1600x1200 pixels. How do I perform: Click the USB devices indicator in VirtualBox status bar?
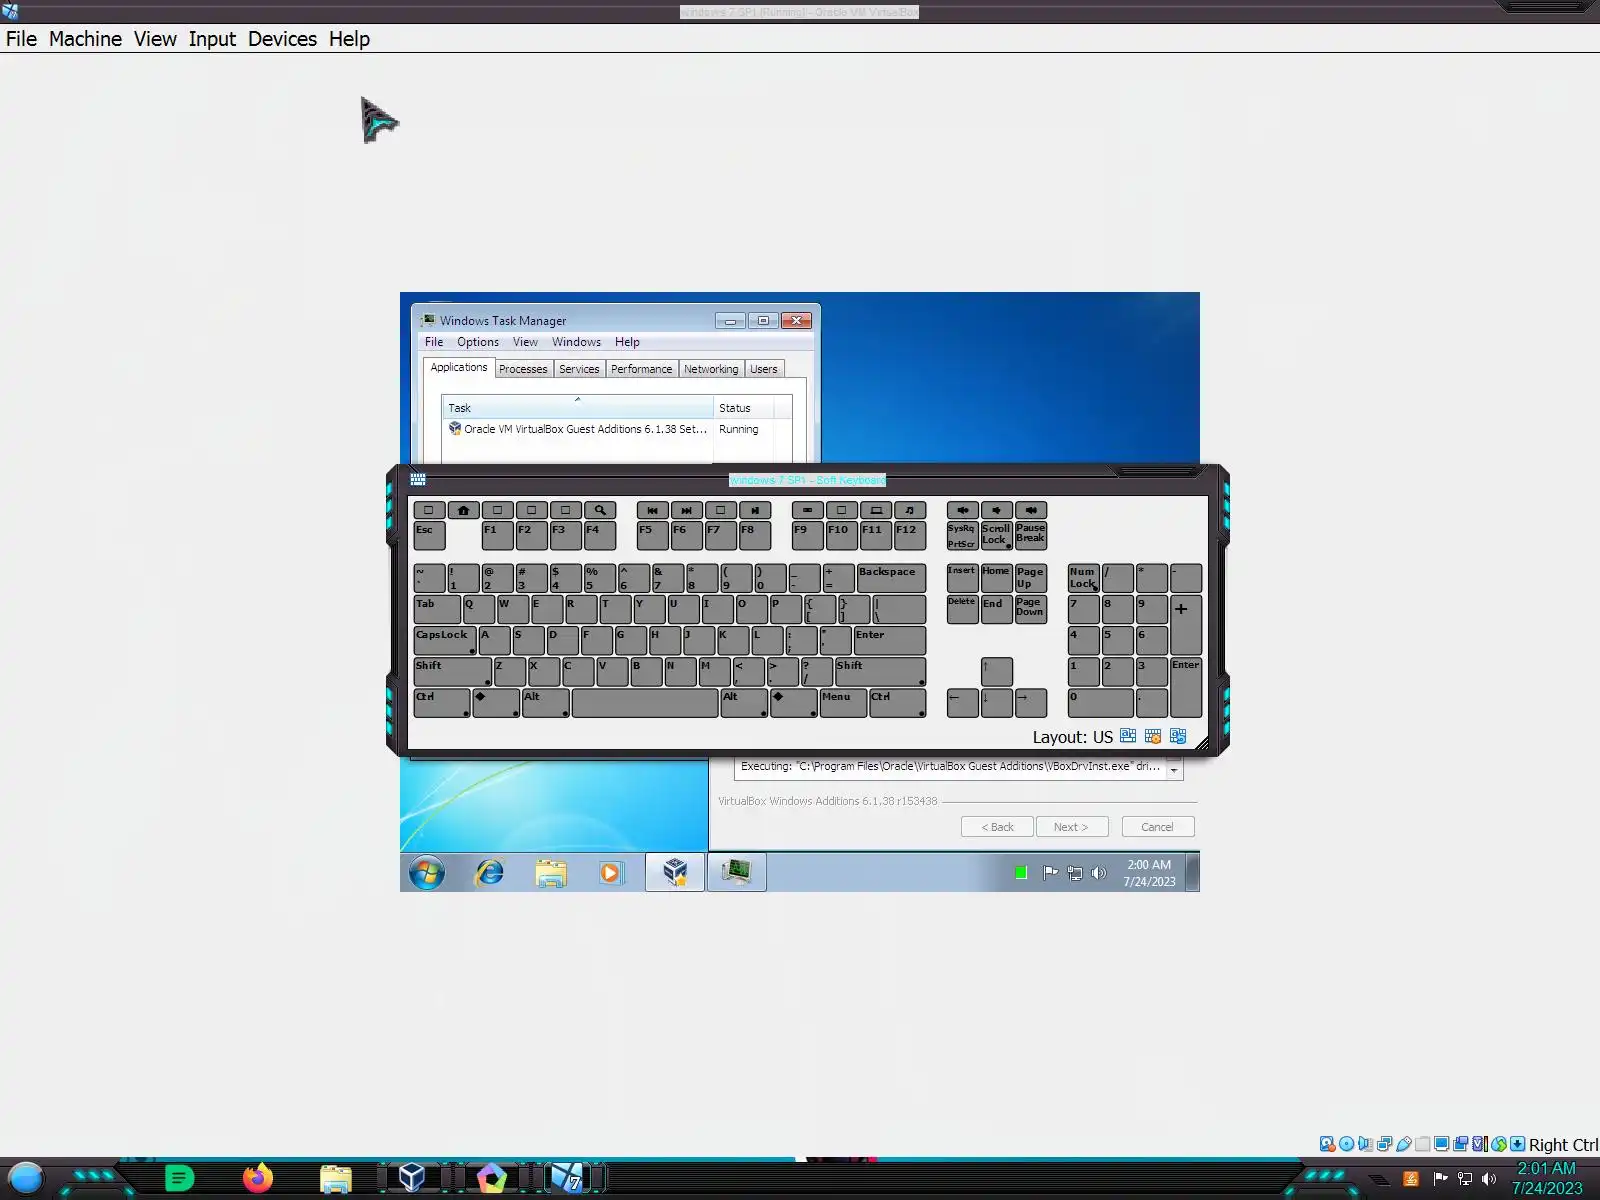1404,1144
